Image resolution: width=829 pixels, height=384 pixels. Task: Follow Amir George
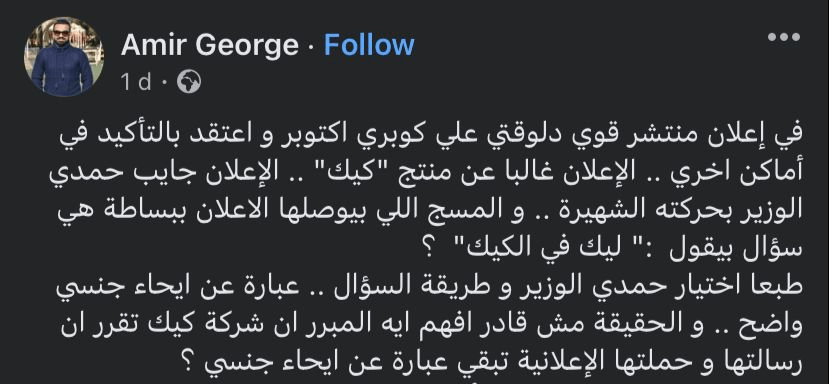tap(369, 45)
